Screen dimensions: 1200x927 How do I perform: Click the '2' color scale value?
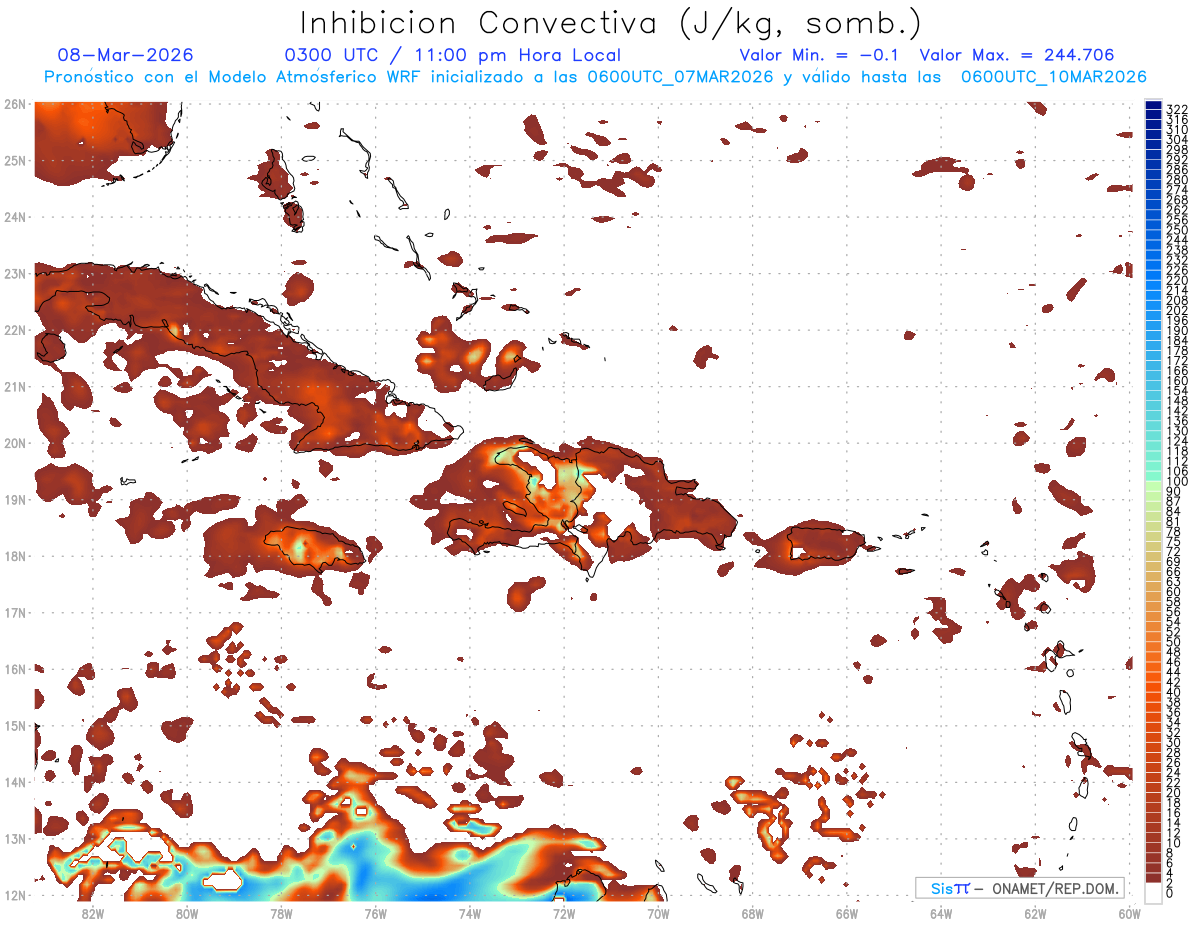1170,883
